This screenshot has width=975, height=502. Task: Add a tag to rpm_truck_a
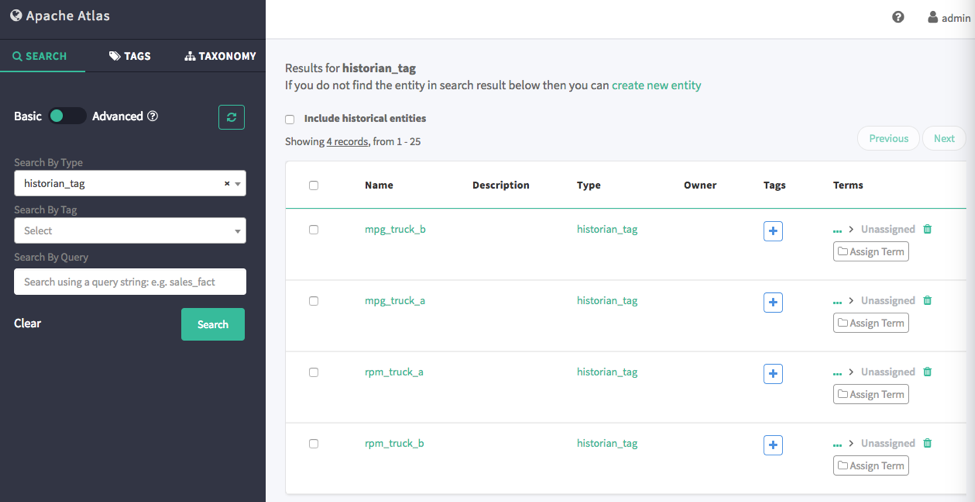pos(773,374)
